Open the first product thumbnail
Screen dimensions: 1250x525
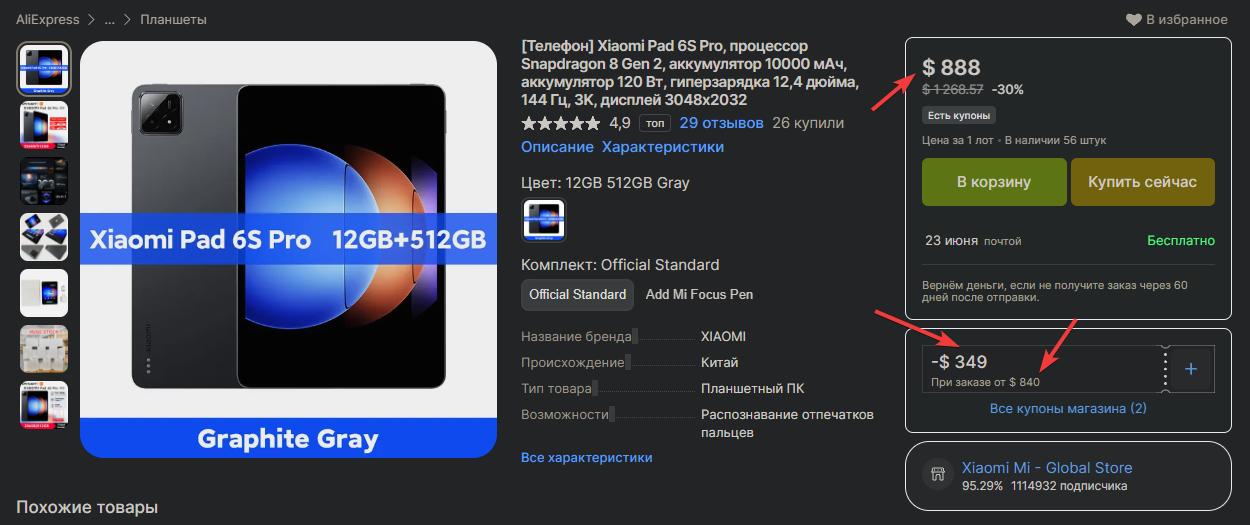click(x=44, y=68)
